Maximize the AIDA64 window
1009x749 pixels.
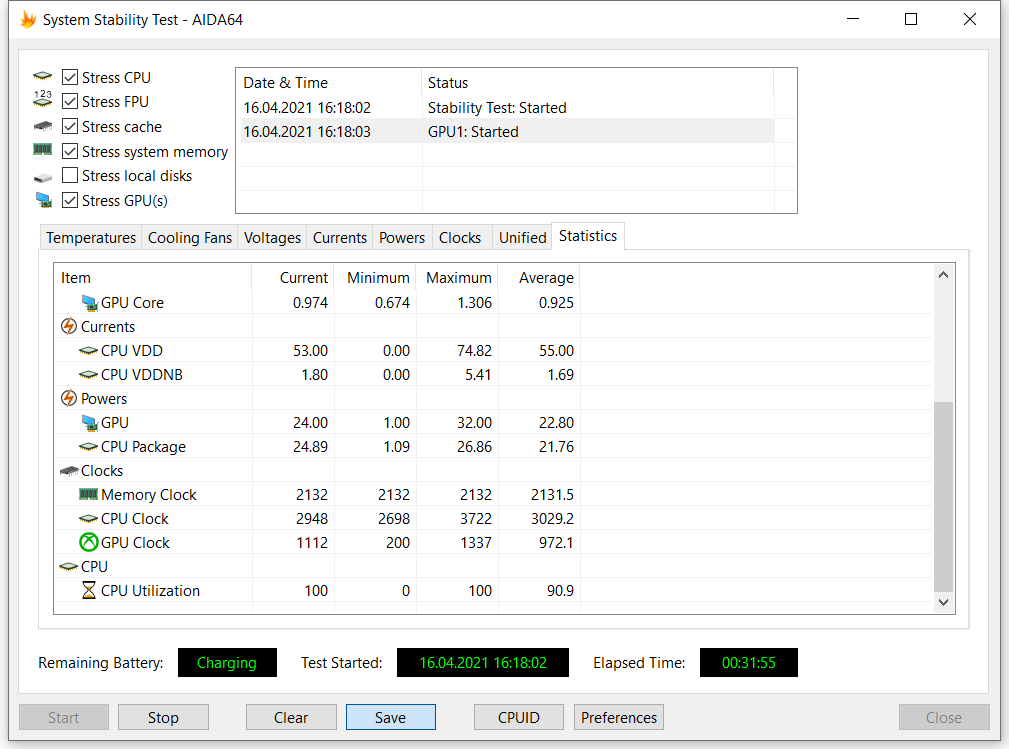911,19
